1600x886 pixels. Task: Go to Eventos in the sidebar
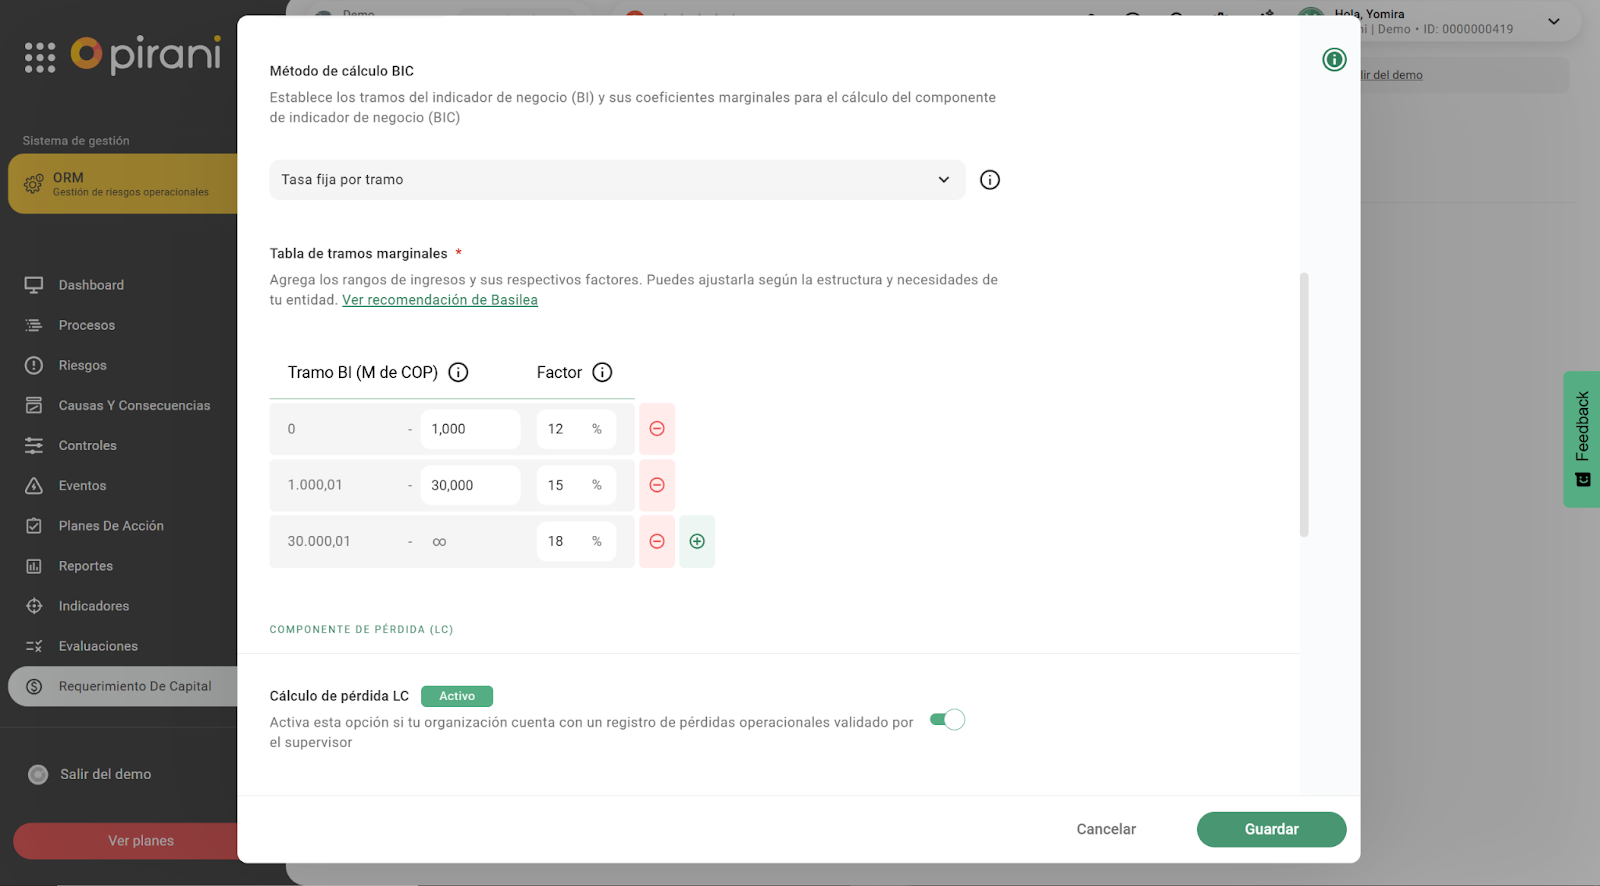point(82,486)
